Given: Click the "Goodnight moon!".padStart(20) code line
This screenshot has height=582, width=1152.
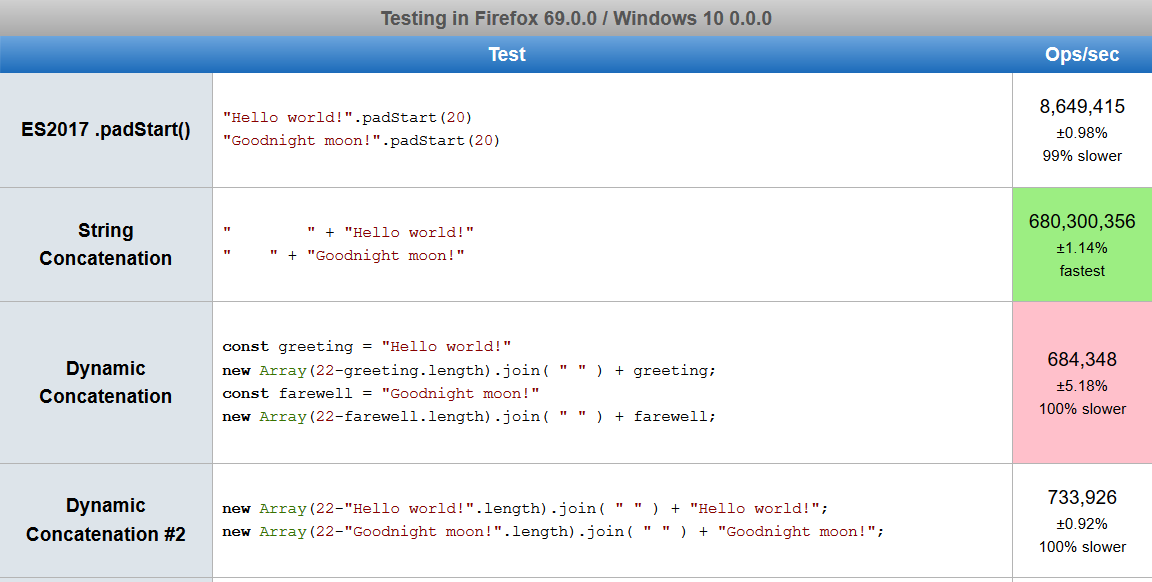Looking at the screenshot, I should [x=361, y=140].
